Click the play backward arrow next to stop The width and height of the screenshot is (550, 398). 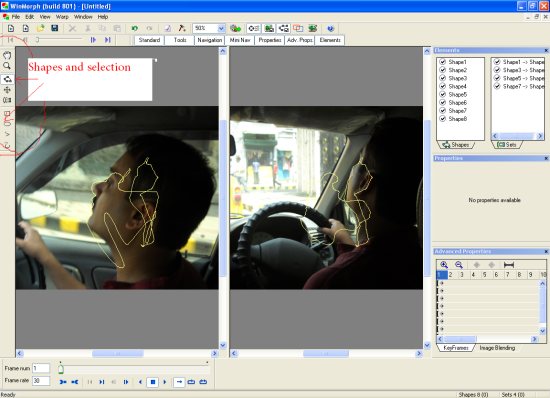pyautogui.click(x=141, y=382)
